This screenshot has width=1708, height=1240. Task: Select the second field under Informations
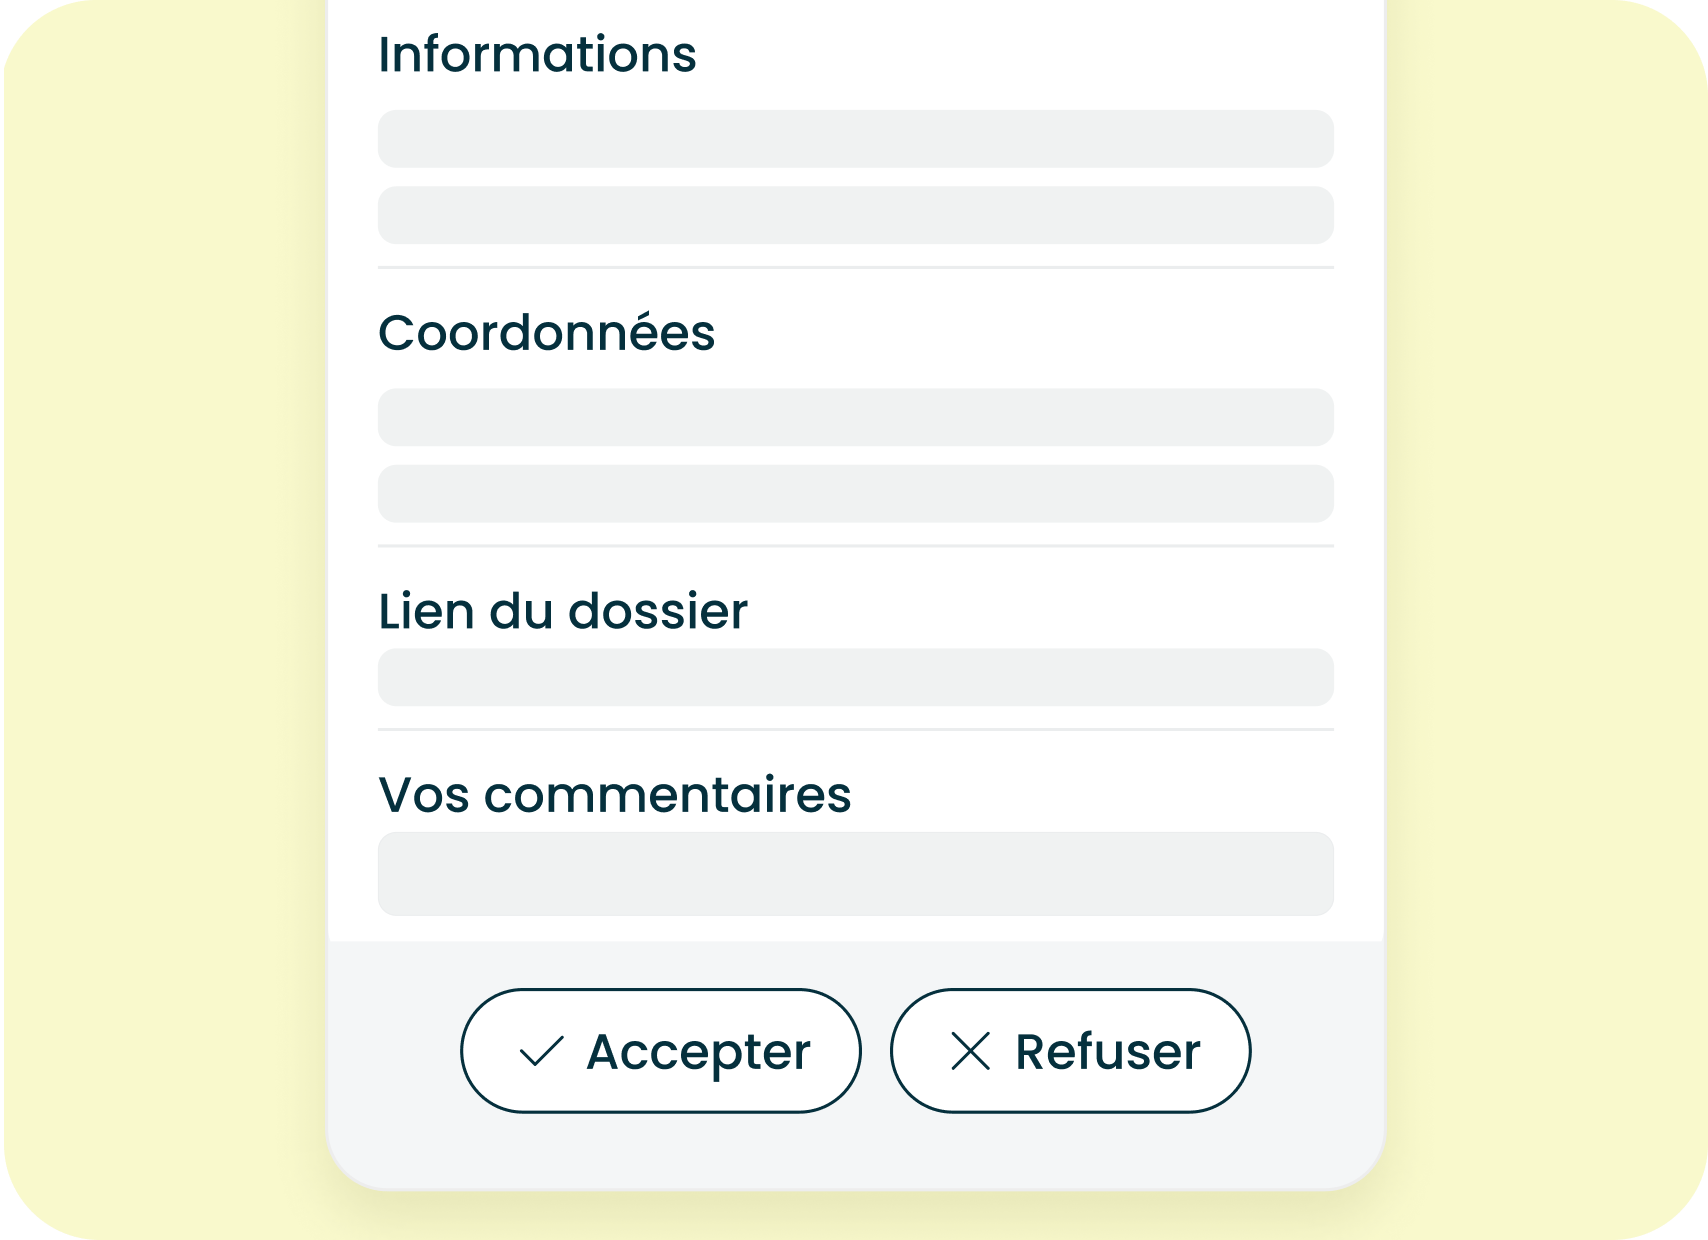[855, 215]
